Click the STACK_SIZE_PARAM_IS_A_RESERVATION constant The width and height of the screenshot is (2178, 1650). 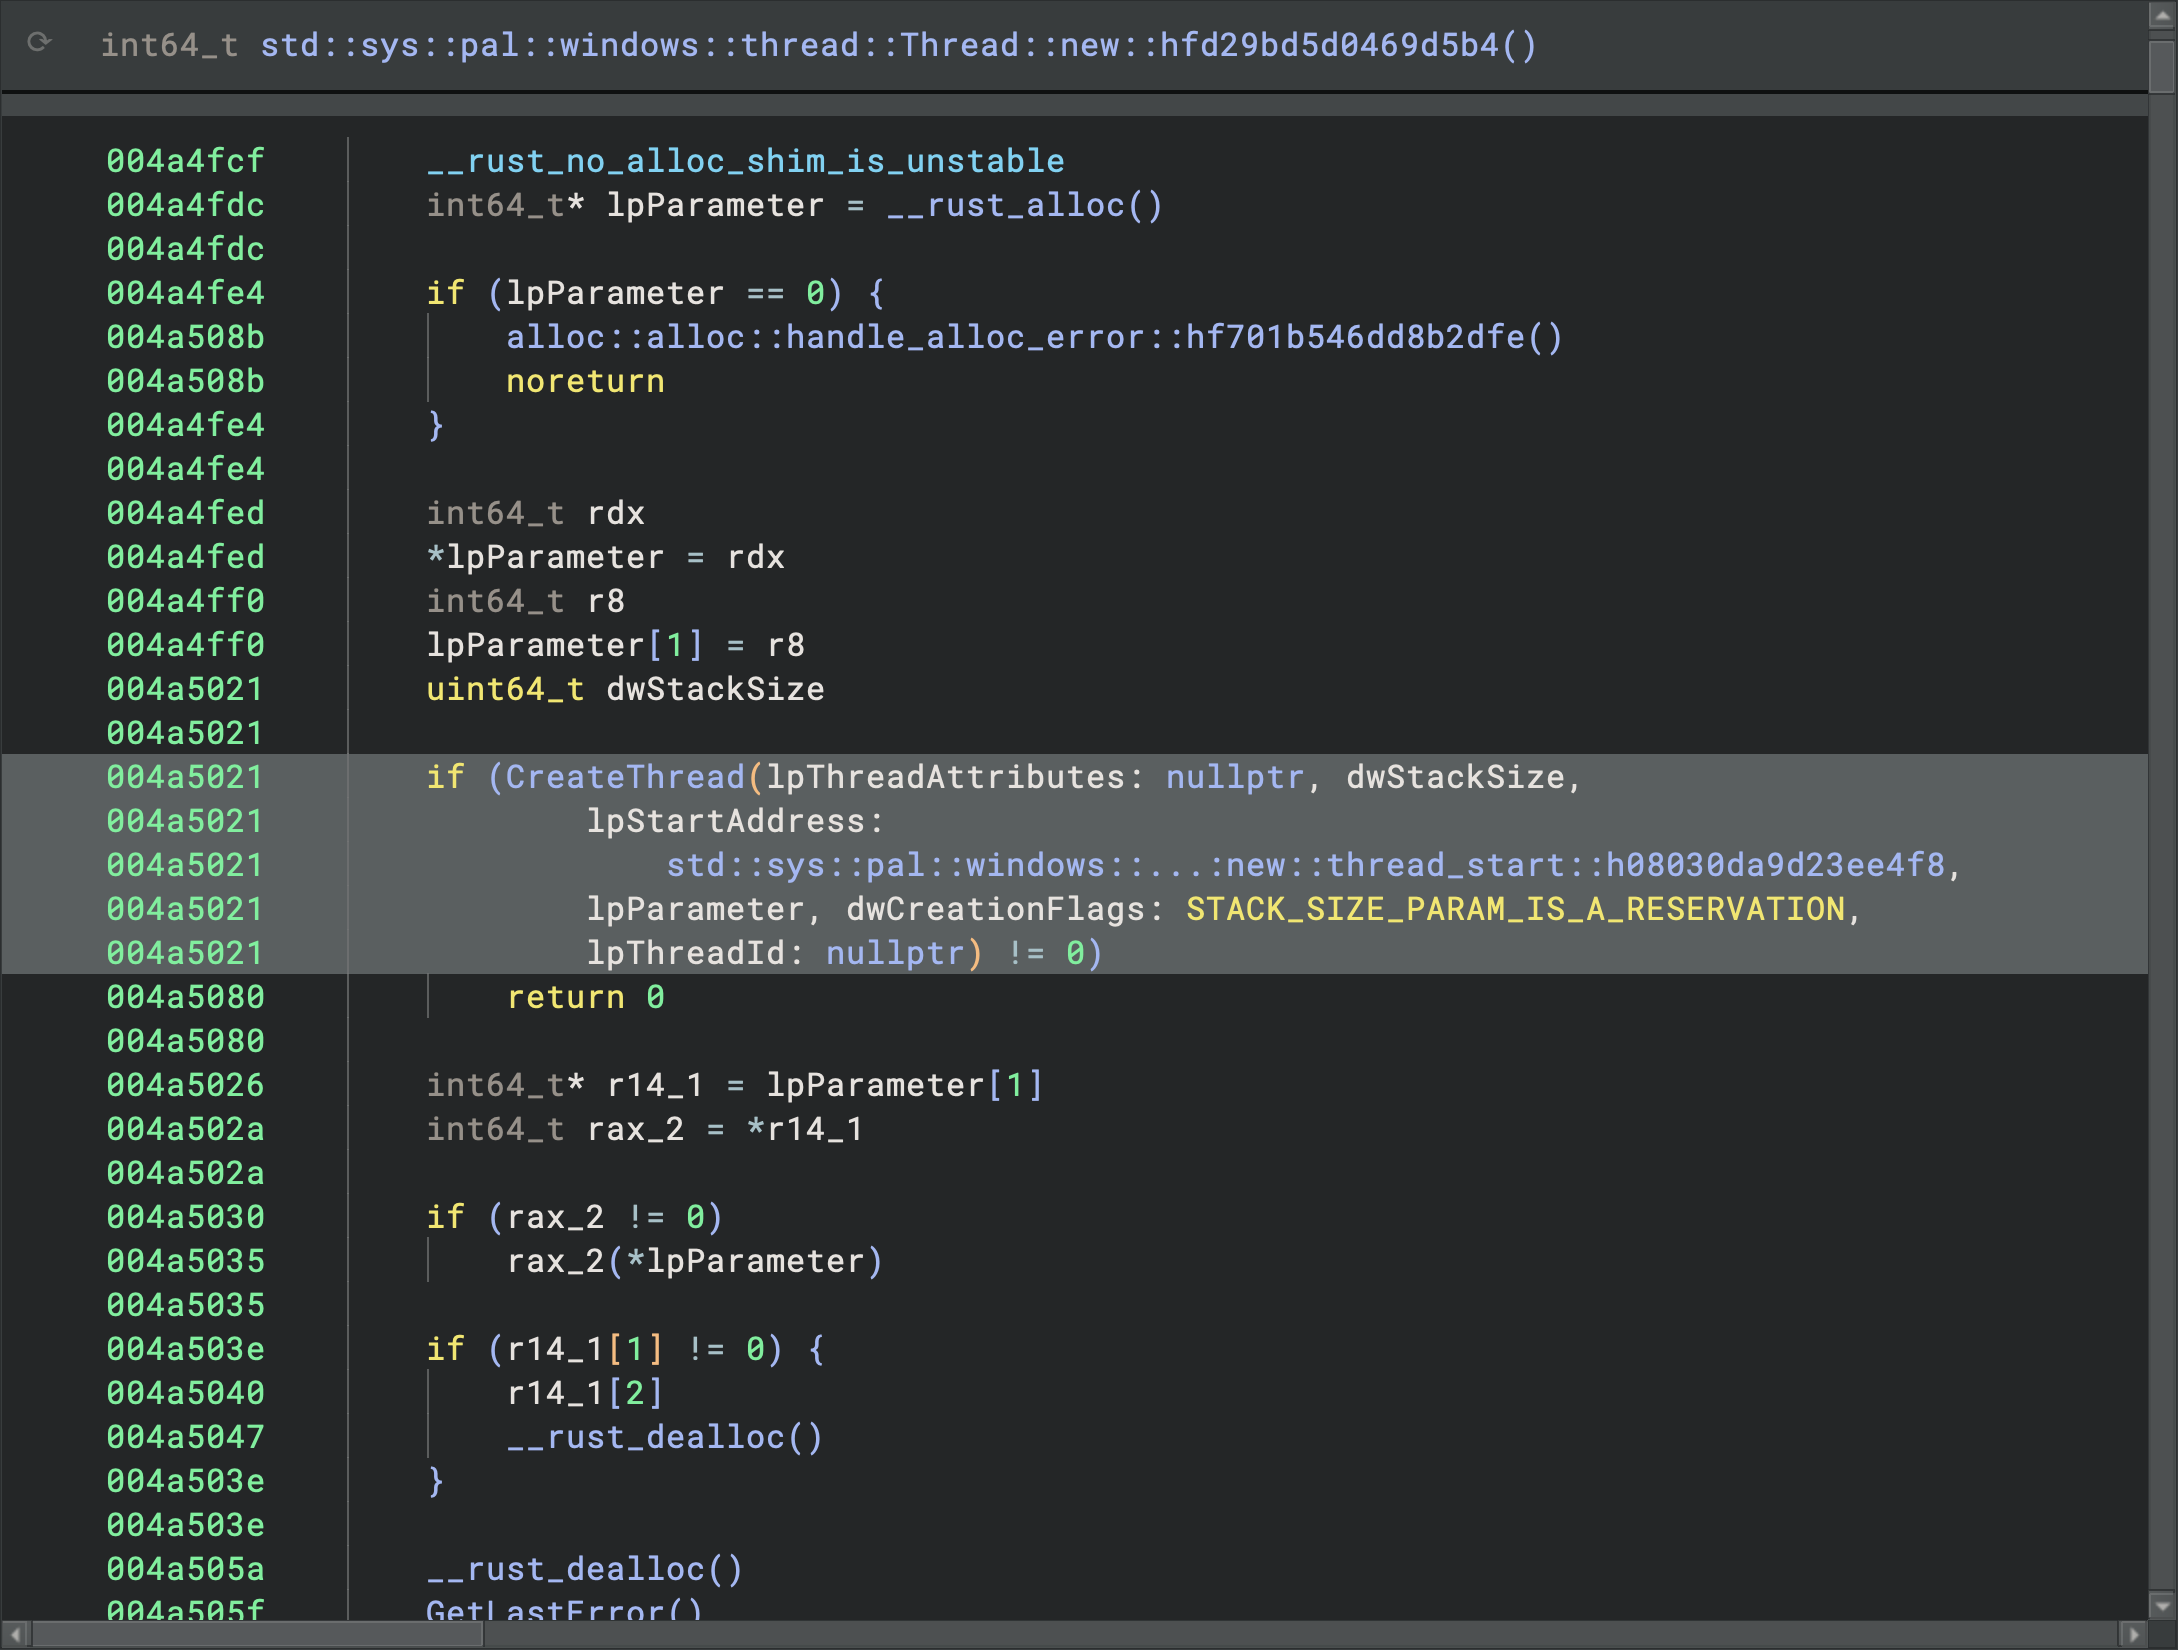(x=1515, y=909)
